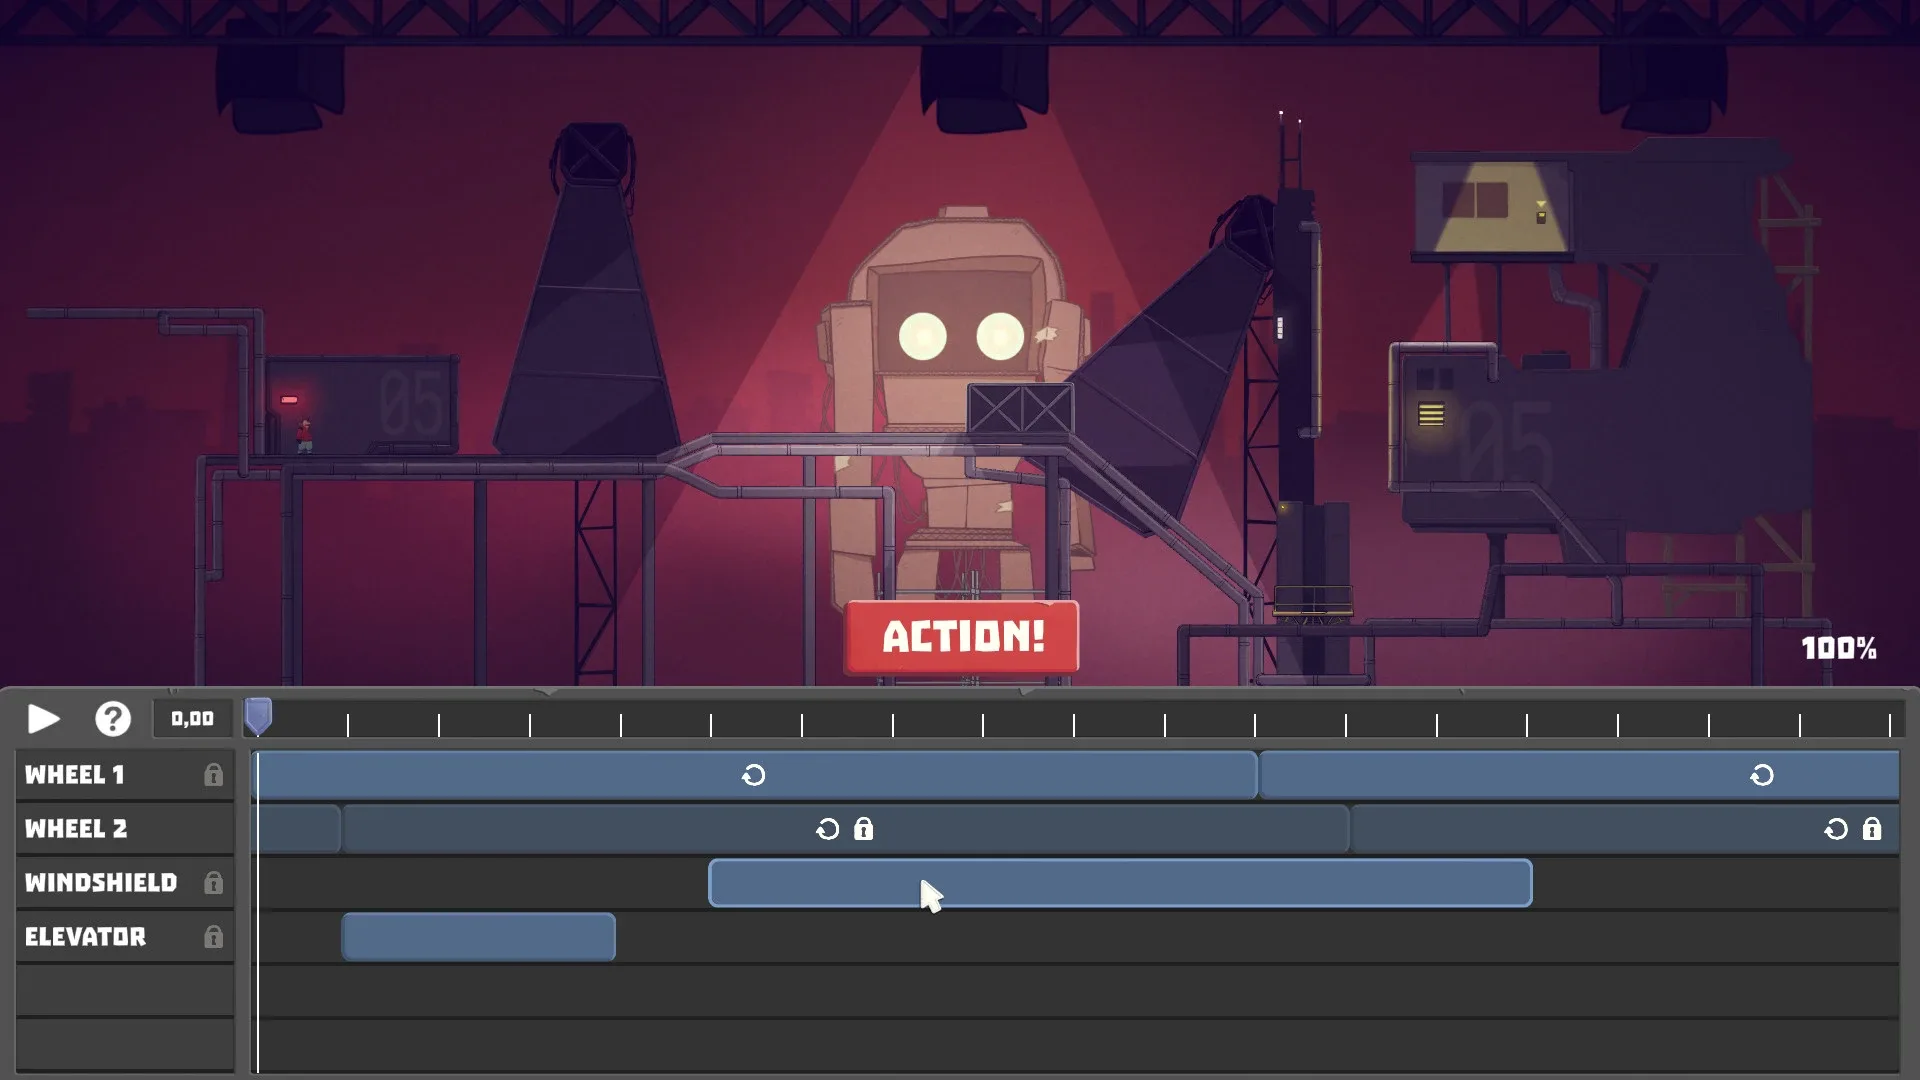Toggle the lock on the ELEVATOR track
Viewport: 1920px width, 1080px height.
[x=215, y=937]
